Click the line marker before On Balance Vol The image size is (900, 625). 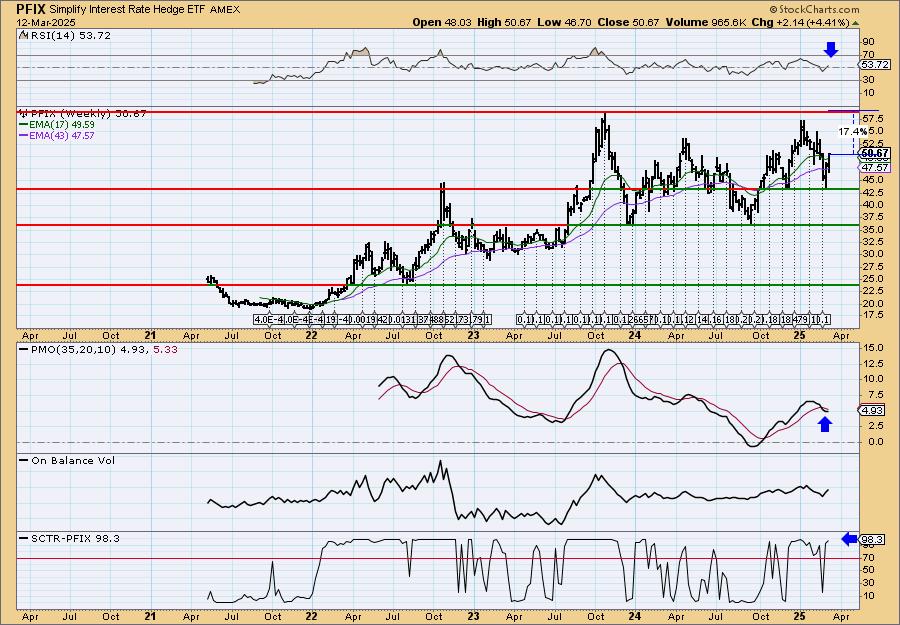coord(24,460)
